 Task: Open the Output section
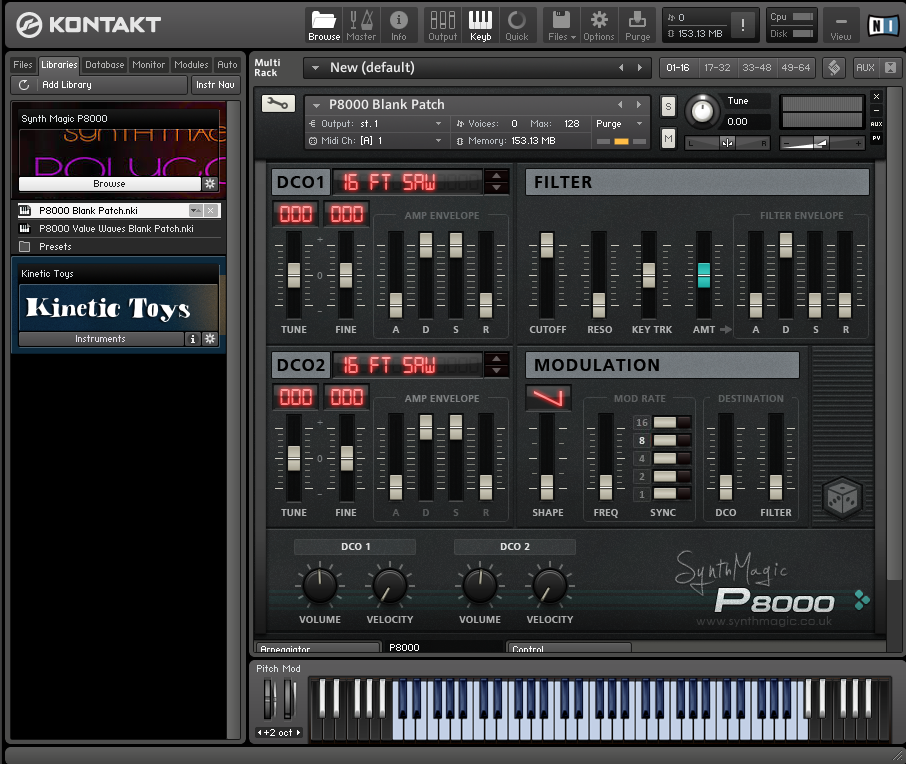click(443, 26)
